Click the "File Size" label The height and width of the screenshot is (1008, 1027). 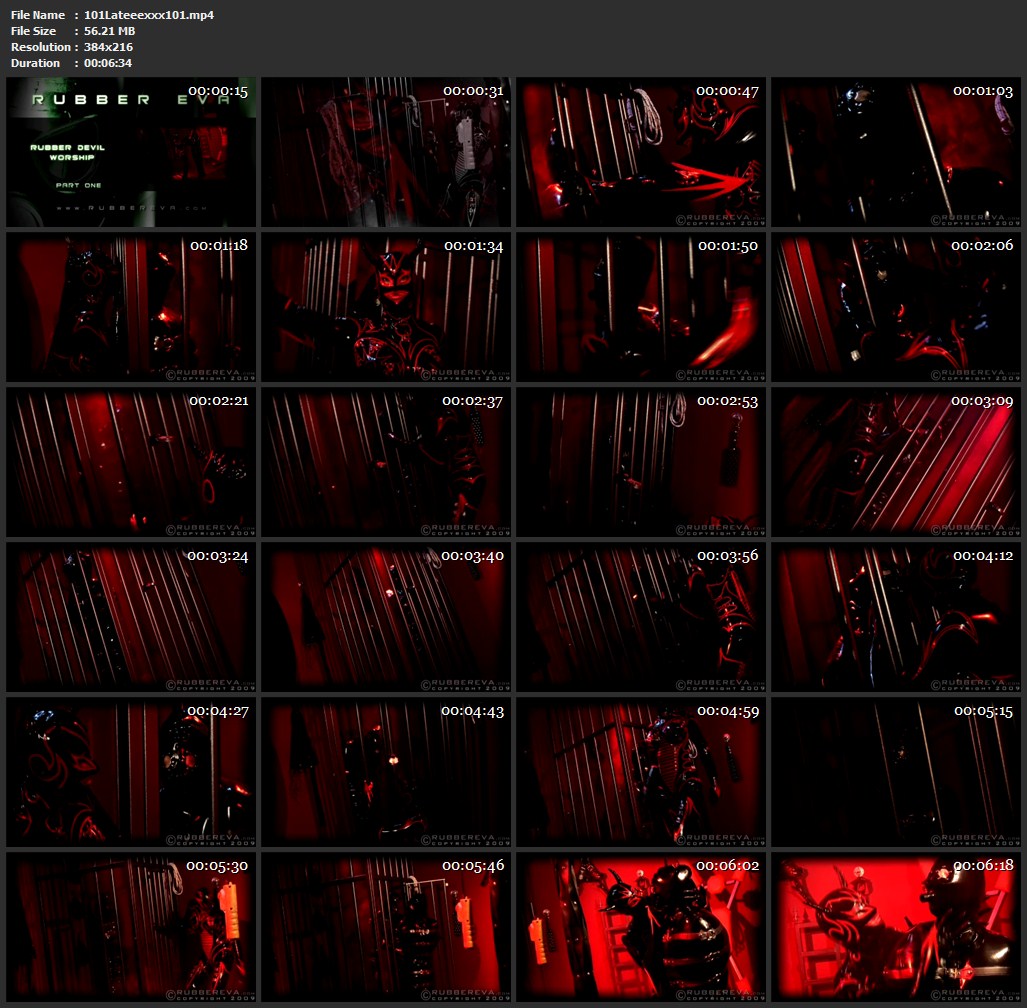click(x=33, y=31)
